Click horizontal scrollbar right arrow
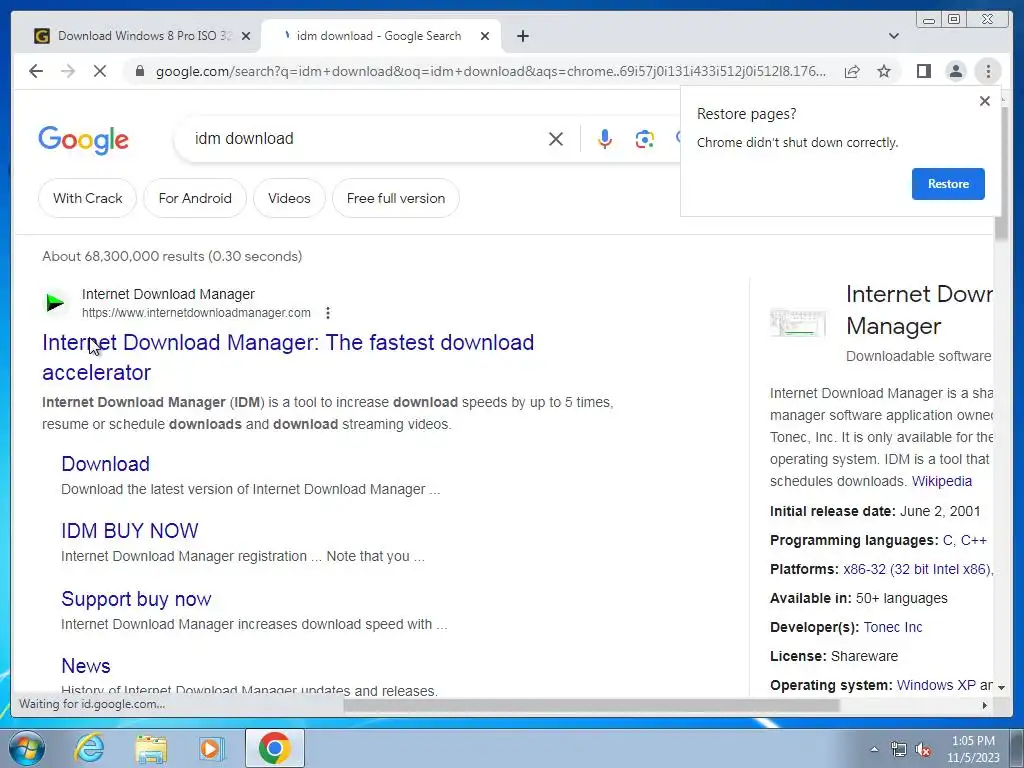 (x=985, y=705)
